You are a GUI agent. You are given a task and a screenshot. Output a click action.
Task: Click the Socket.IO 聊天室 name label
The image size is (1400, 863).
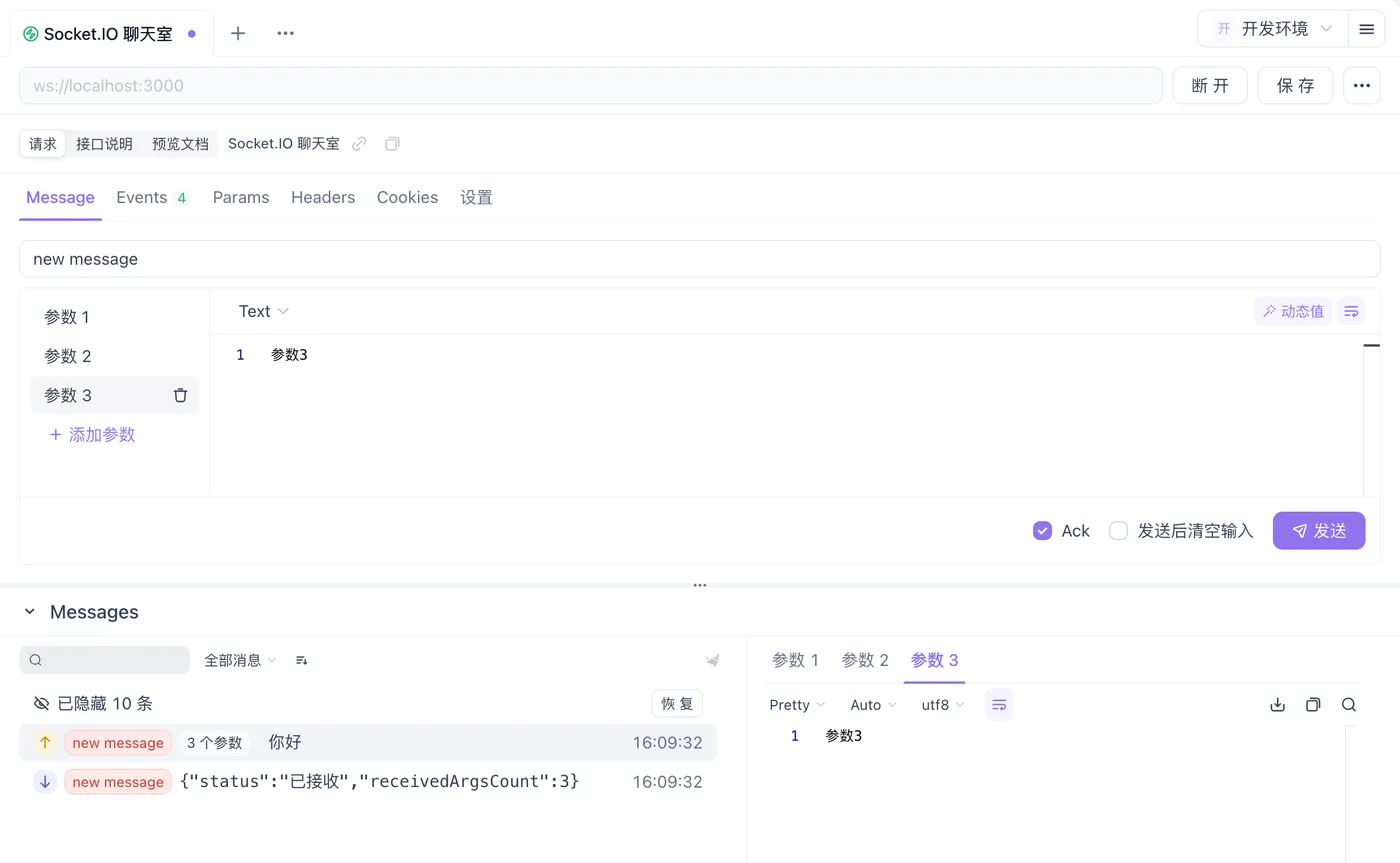coord(284,144)
